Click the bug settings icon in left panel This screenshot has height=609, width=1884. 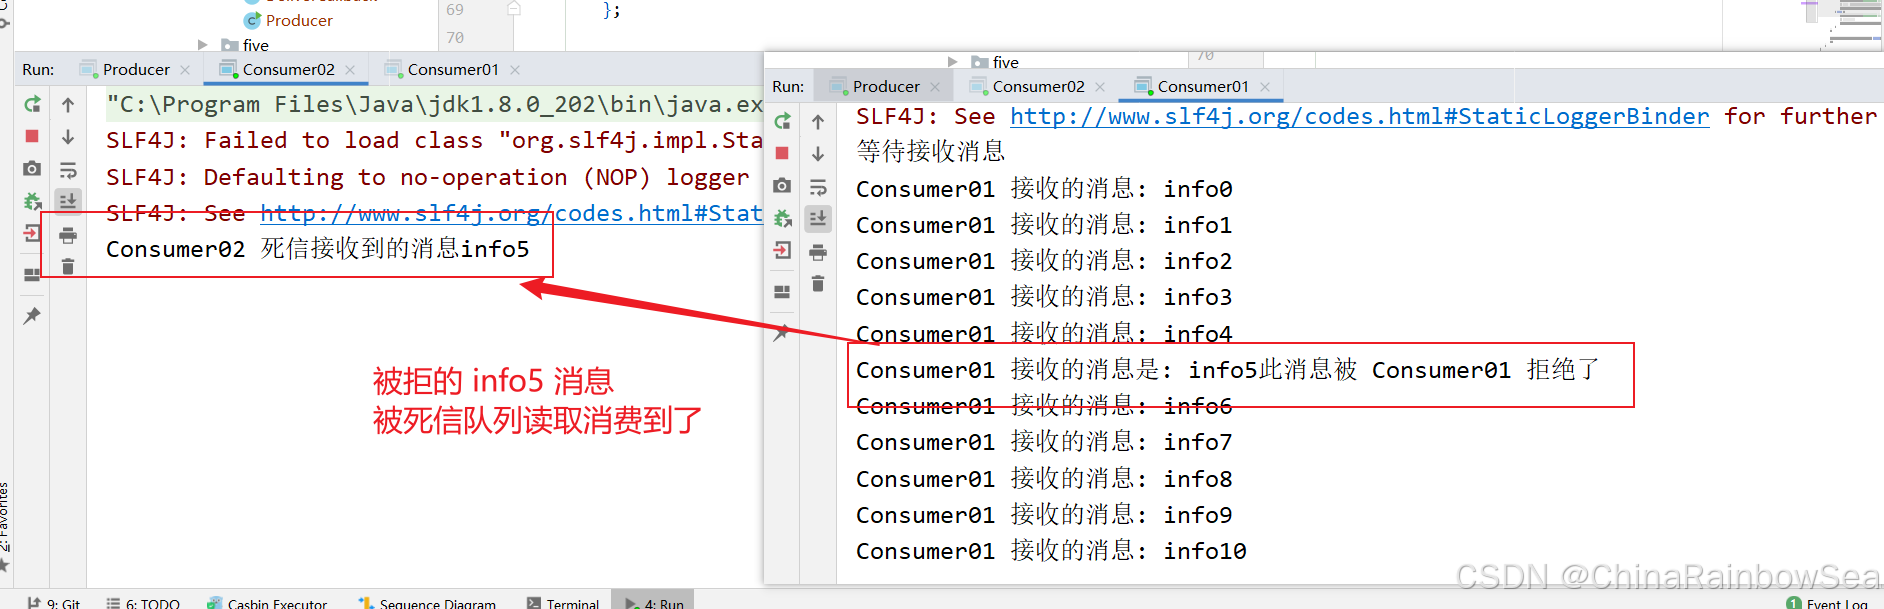32,201
